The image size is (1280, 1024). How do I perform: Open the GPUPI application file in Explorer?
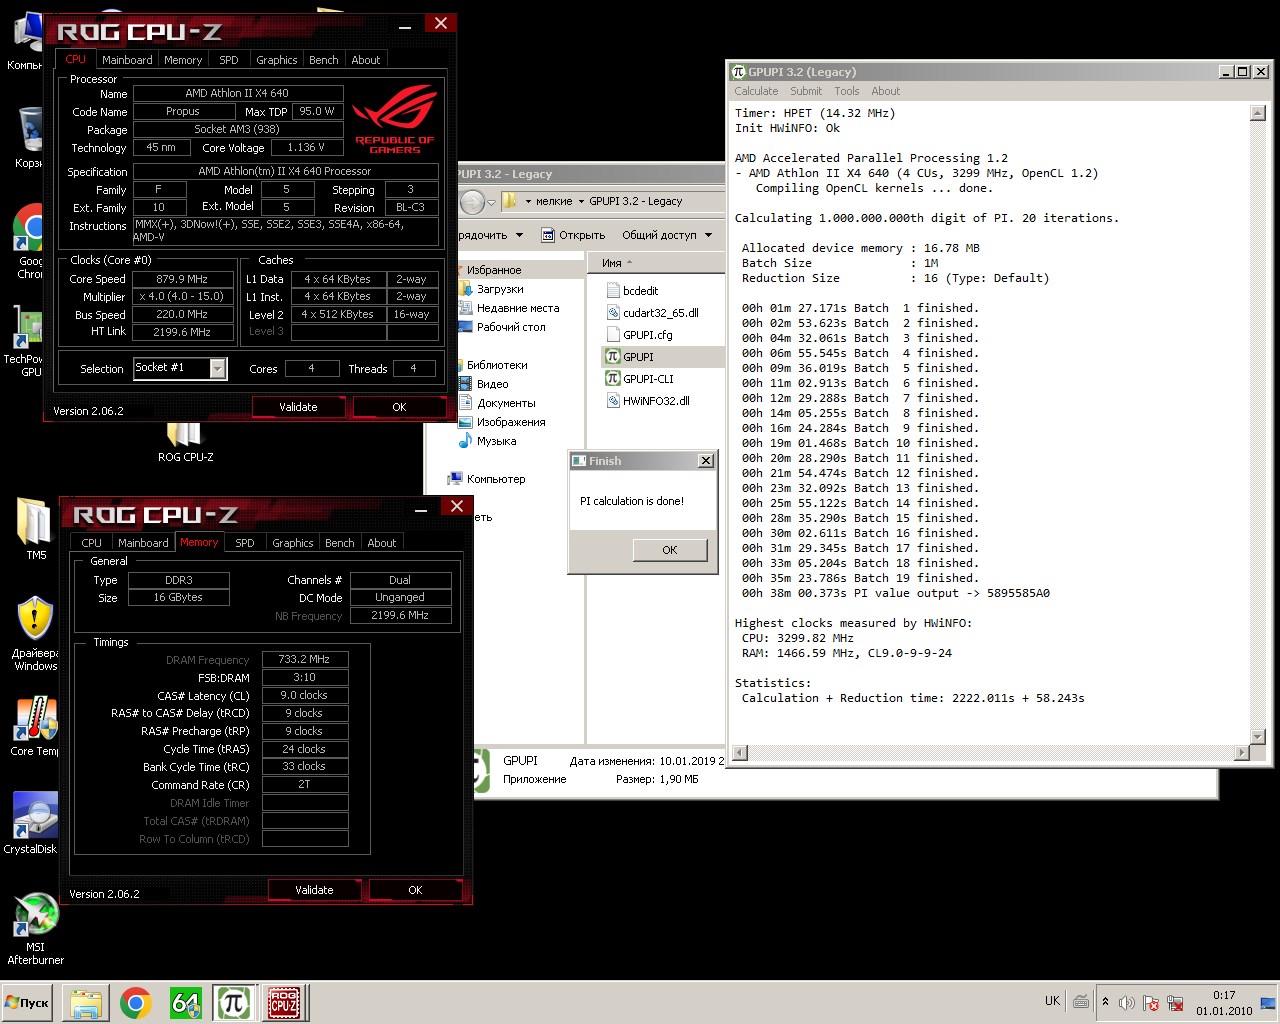point(629,357)
